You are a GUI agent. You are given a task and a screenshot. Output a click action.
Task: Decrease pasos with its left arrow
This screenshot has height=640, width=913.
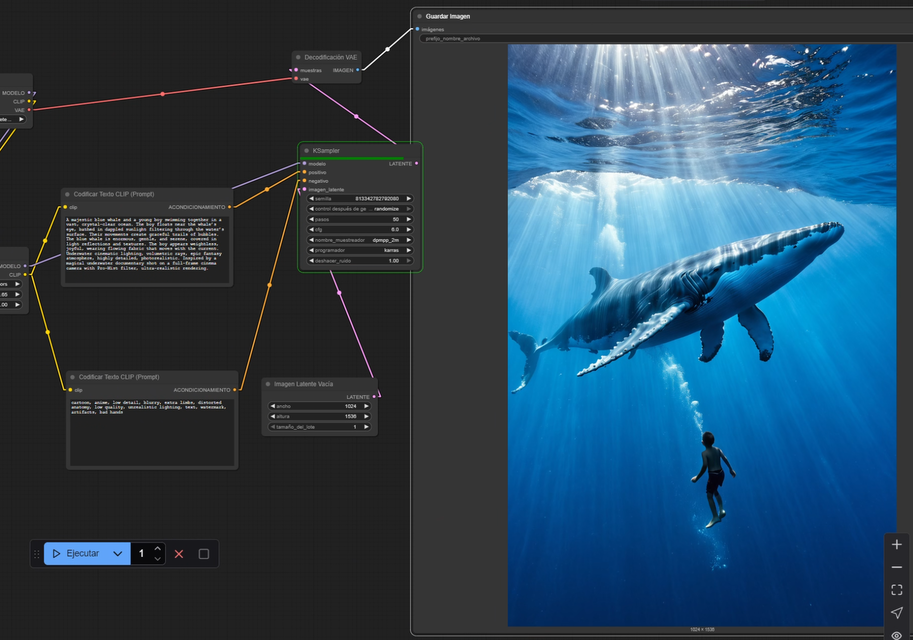tap(312, 220)
